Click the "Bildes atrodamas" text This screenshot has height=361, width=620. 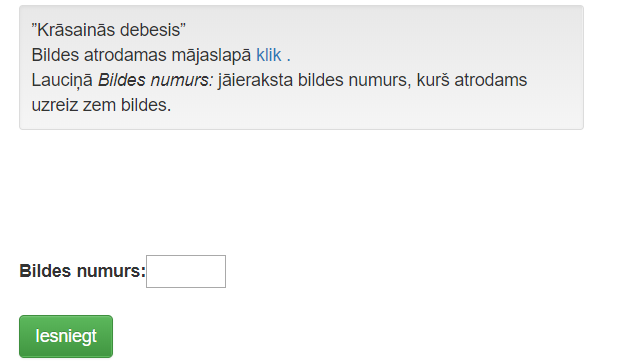(99, 55)
